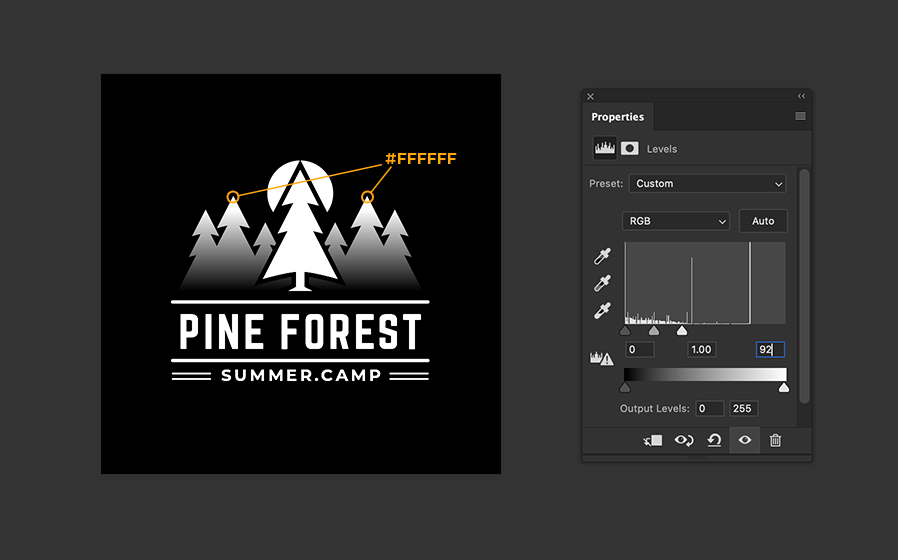
Task: Click the gray midtone input slider handle
Action: pos(653,331)
